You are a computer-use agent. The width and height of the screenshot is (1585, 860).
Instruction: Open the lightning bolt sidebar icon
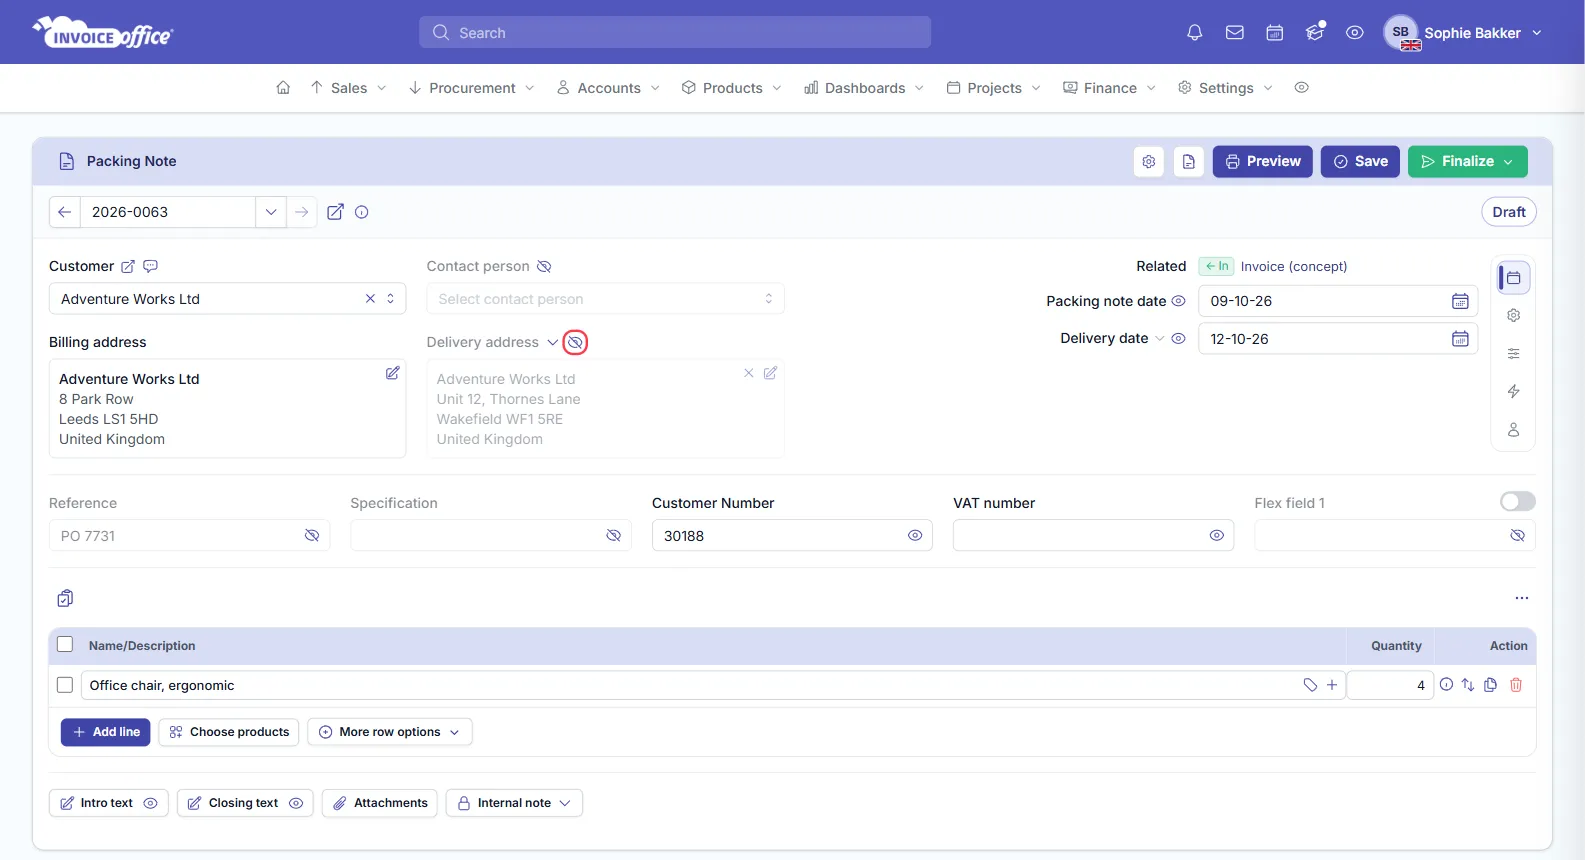tap(1514, 391)
